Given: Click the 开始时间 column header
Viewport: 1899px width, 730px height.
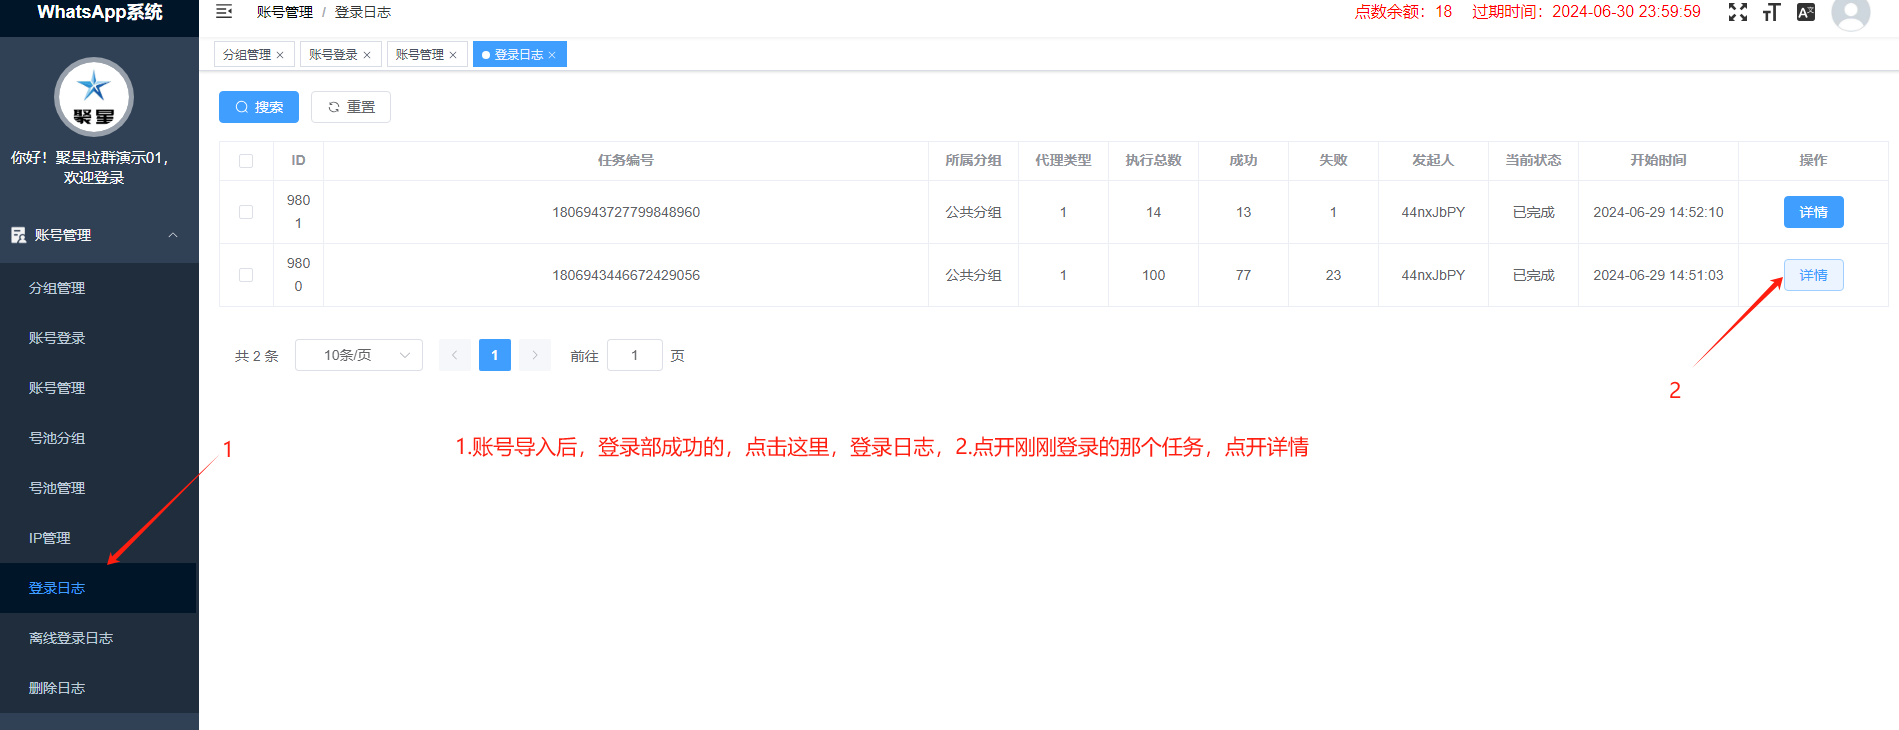Looking at the screenshot, I should coord(1658,160).
